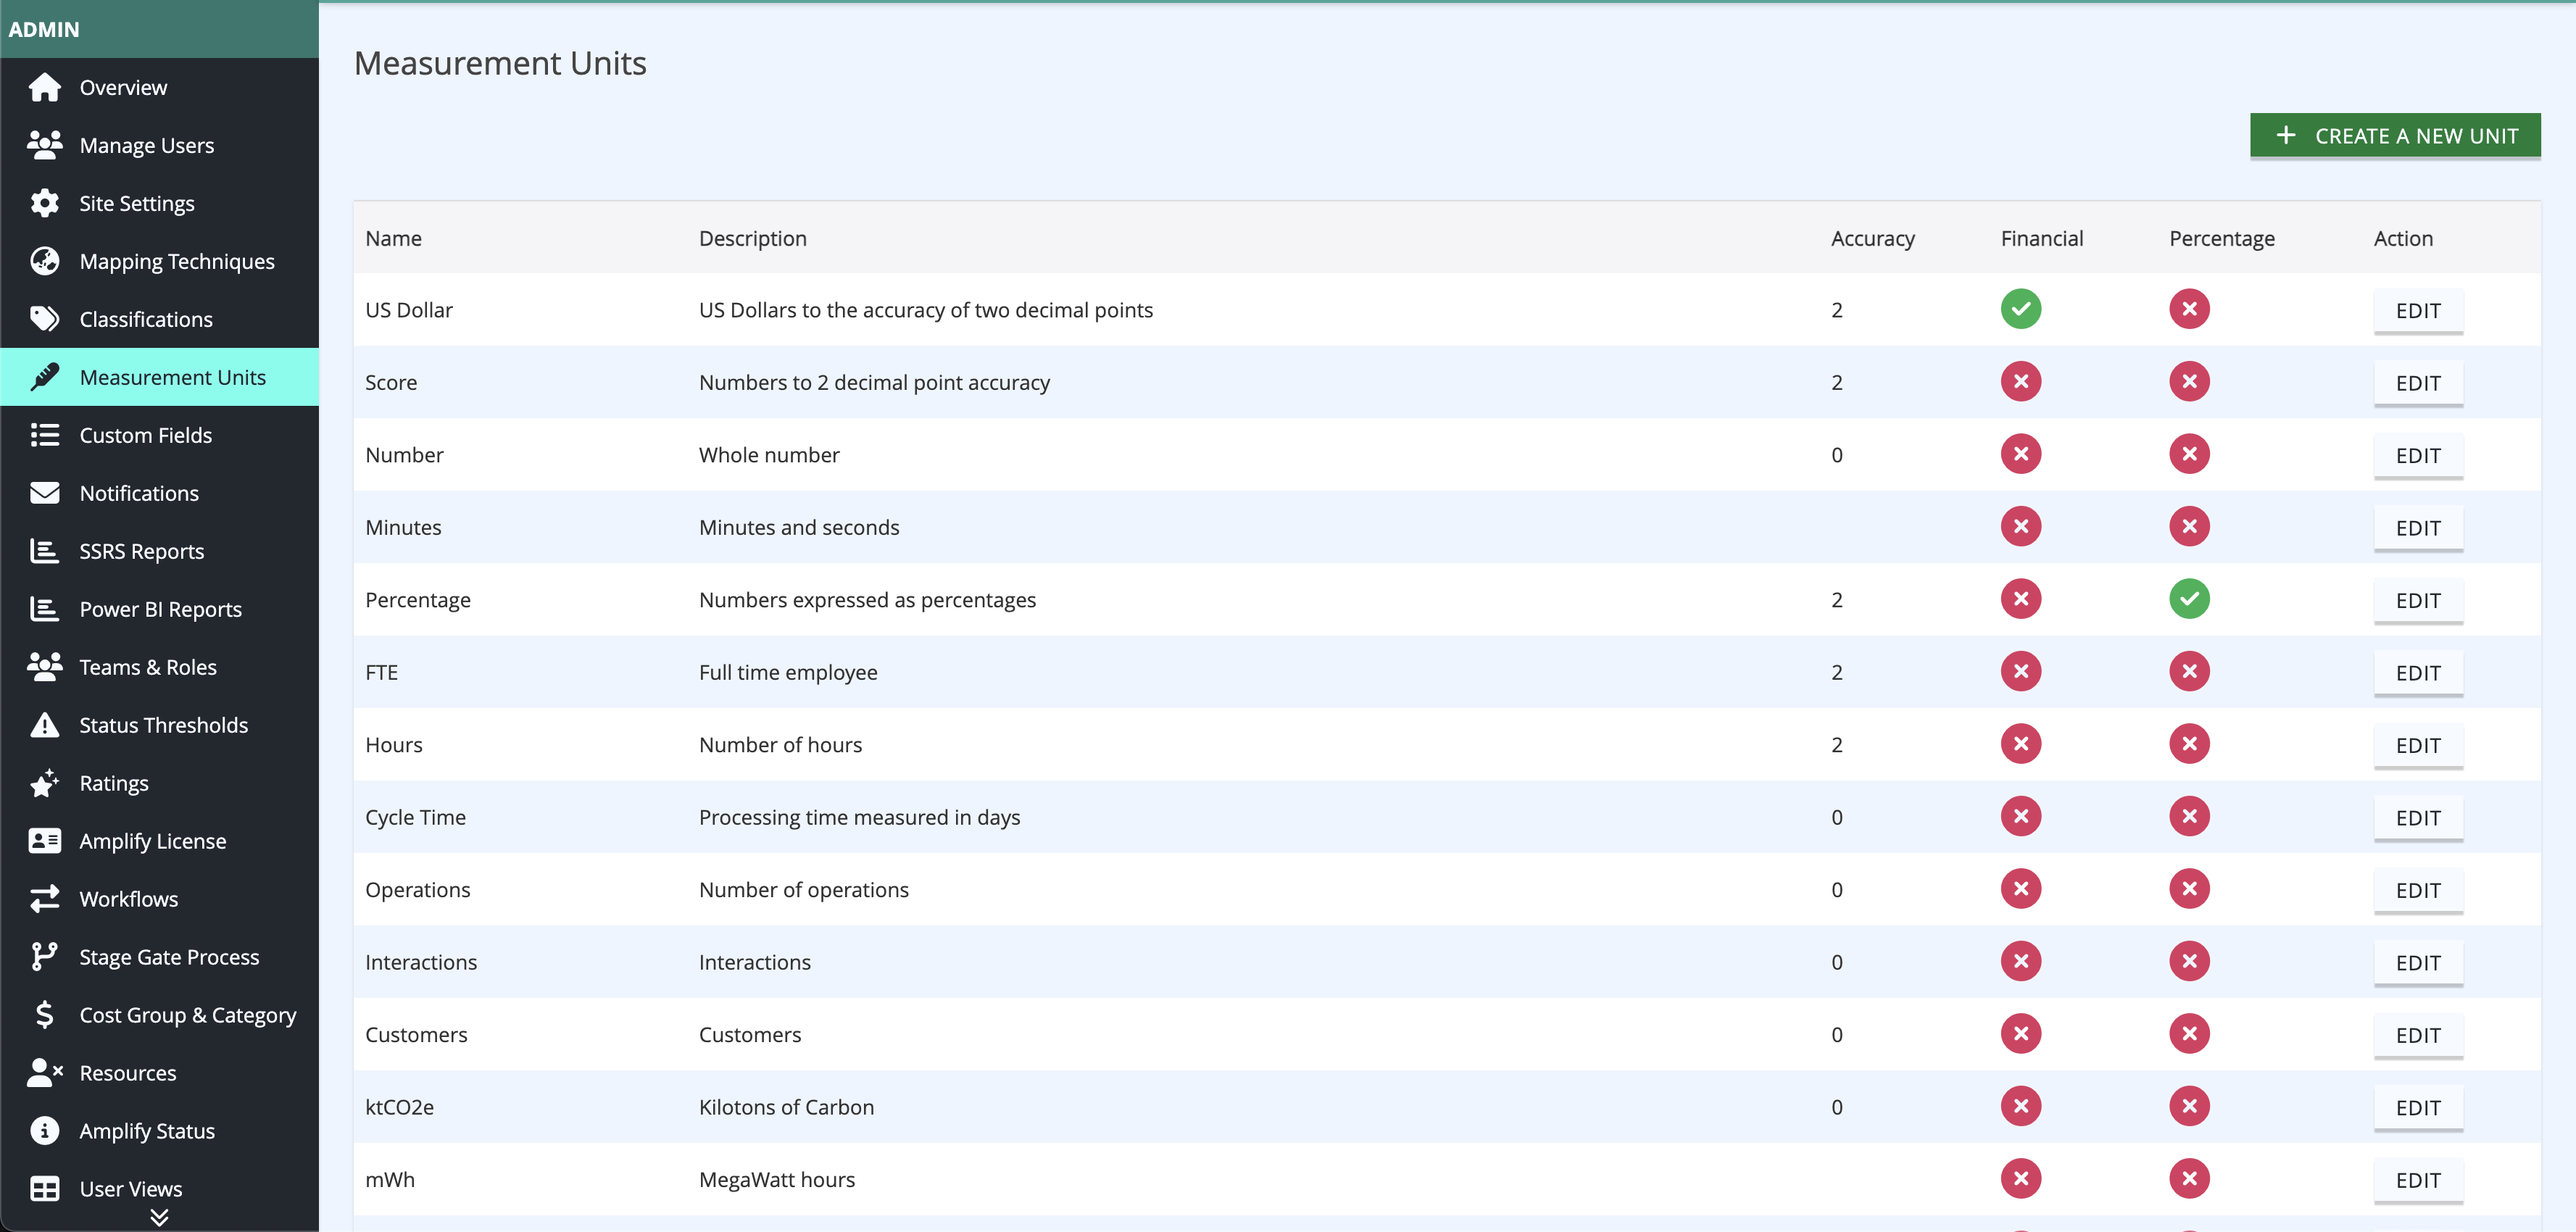Click the Ratings star icon
The width and height of the screenshot is (2576, 1232).
(x=44, y=783)
